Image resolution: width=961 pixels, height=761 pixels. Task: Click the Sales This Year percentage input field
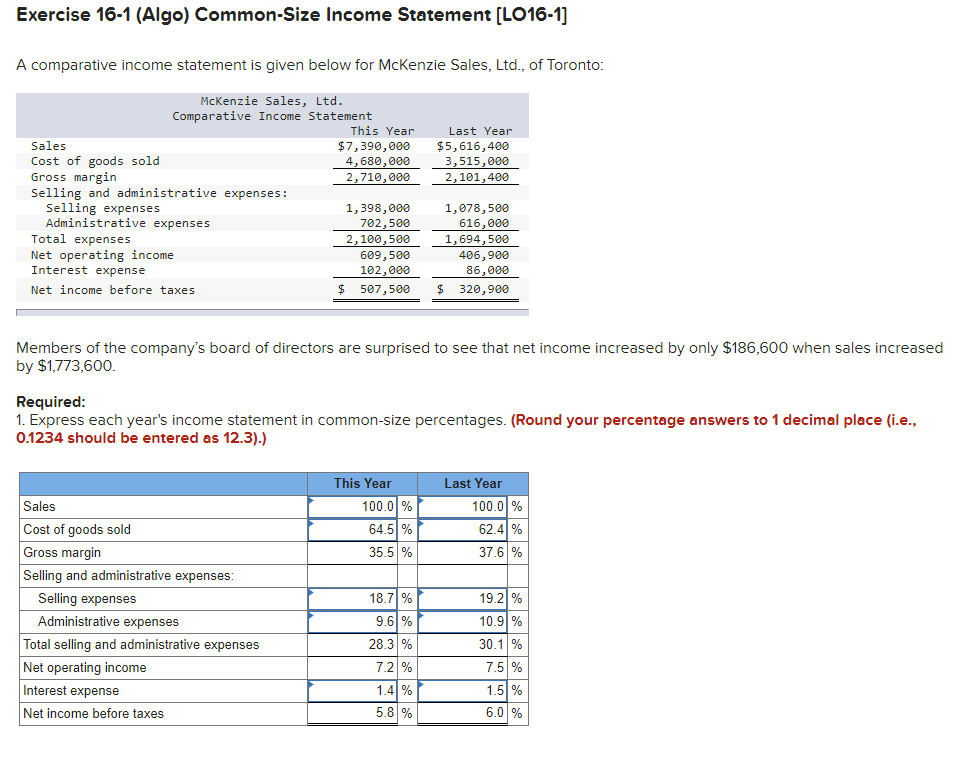click(355, 506)
